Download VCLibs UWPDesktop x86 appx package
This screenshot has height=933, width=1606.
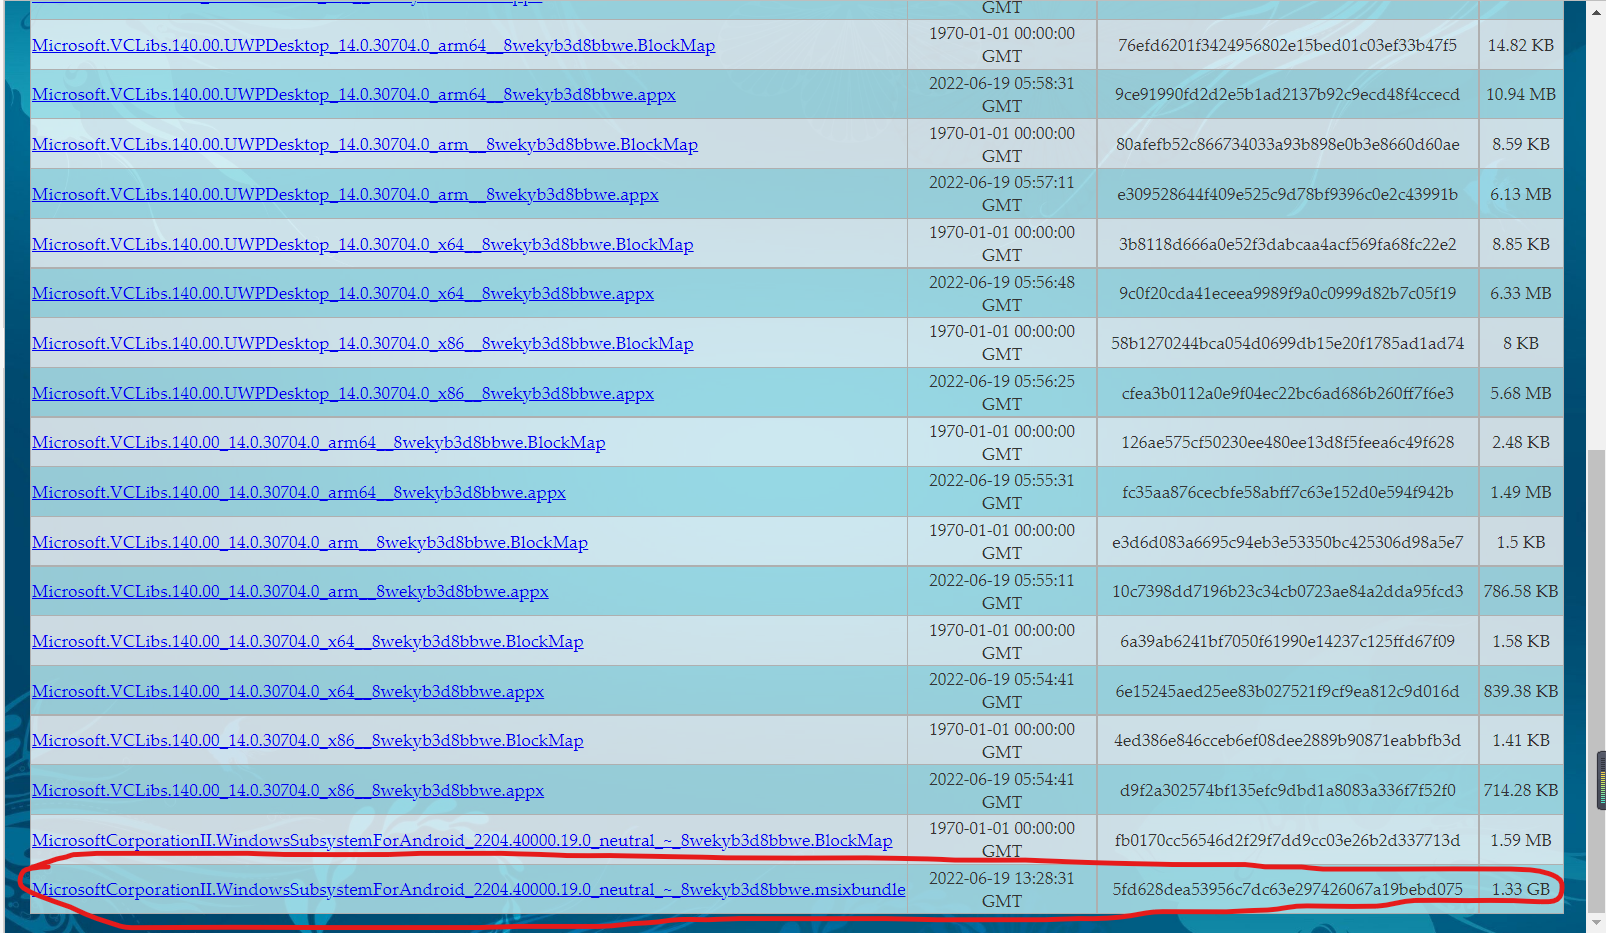tap(343, 393)
